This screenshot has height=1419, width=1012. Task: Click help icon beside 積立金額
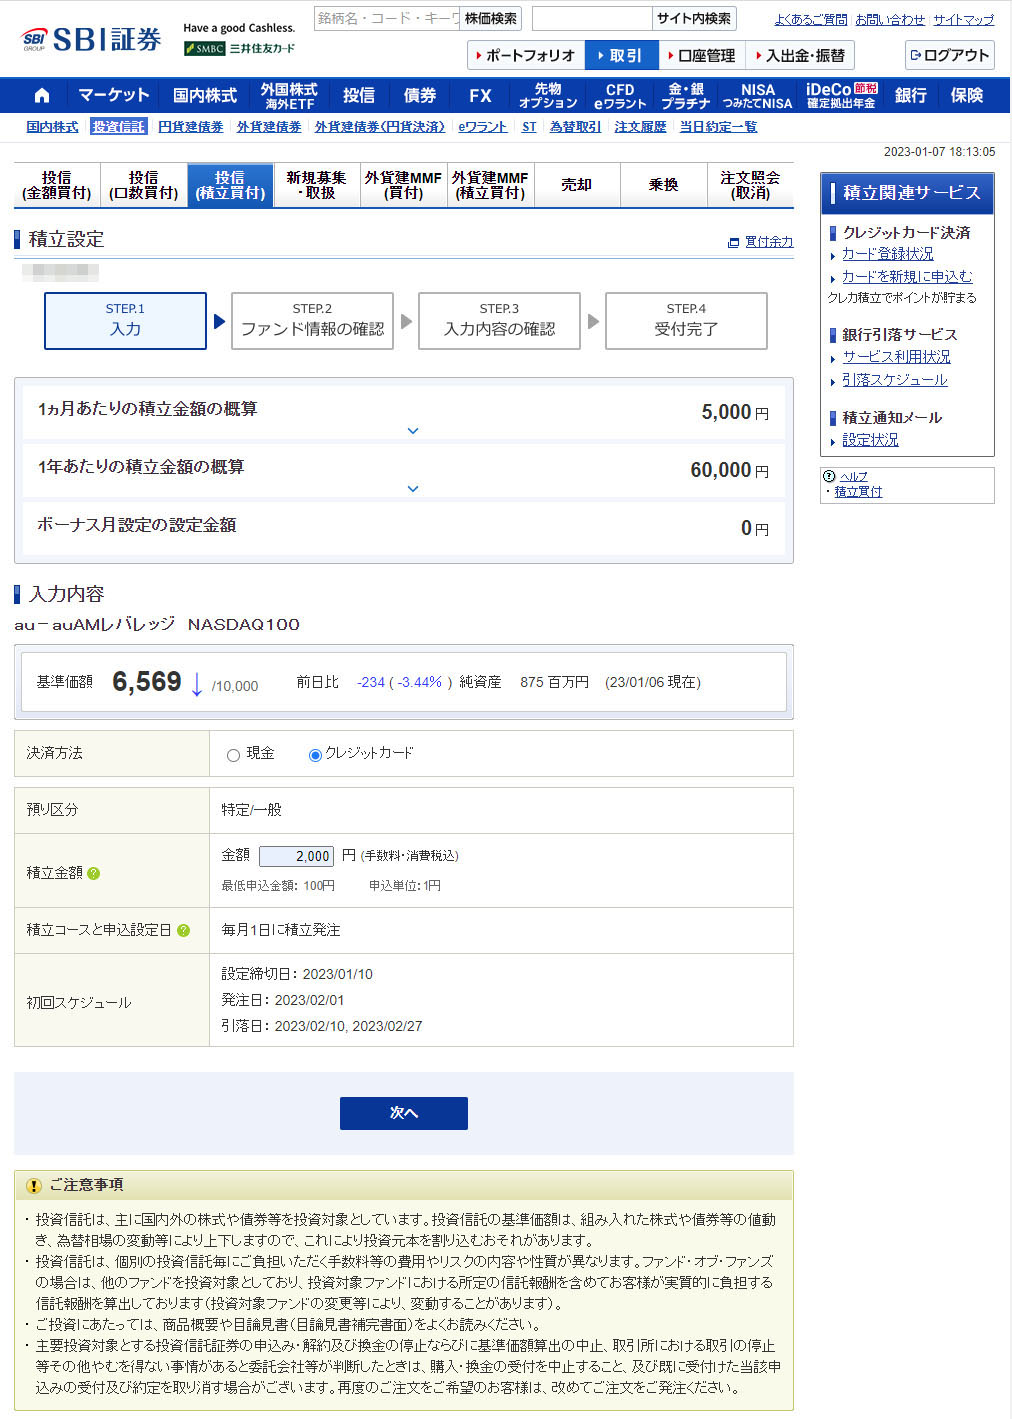[94, 873]
